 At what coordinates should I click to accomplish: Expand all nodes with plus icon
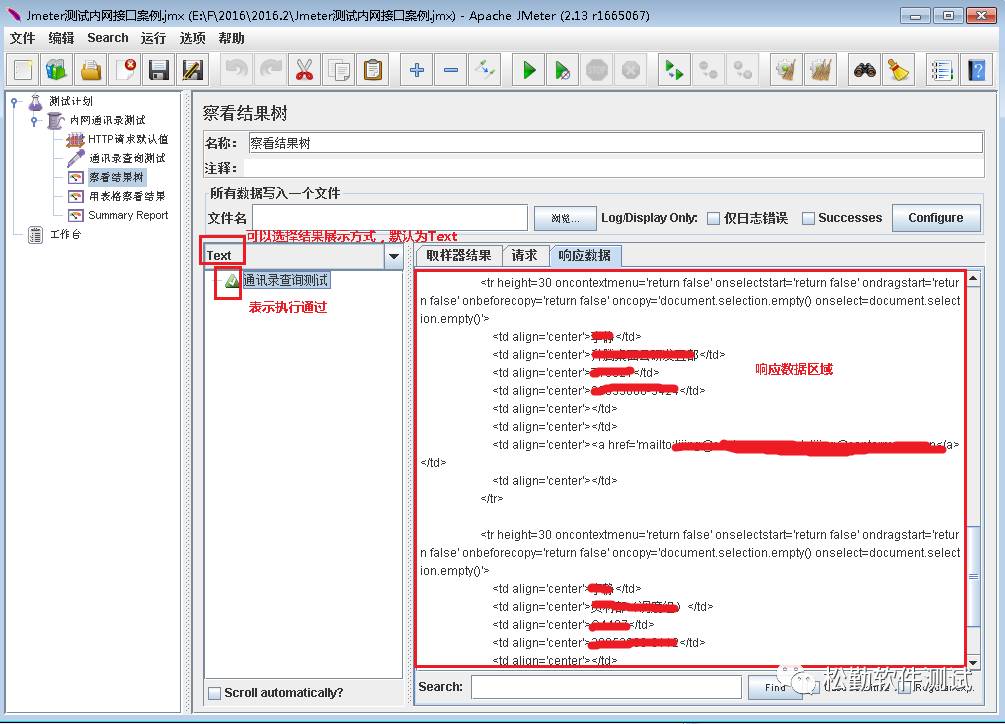pyautogui.click(x=417, y=70)
